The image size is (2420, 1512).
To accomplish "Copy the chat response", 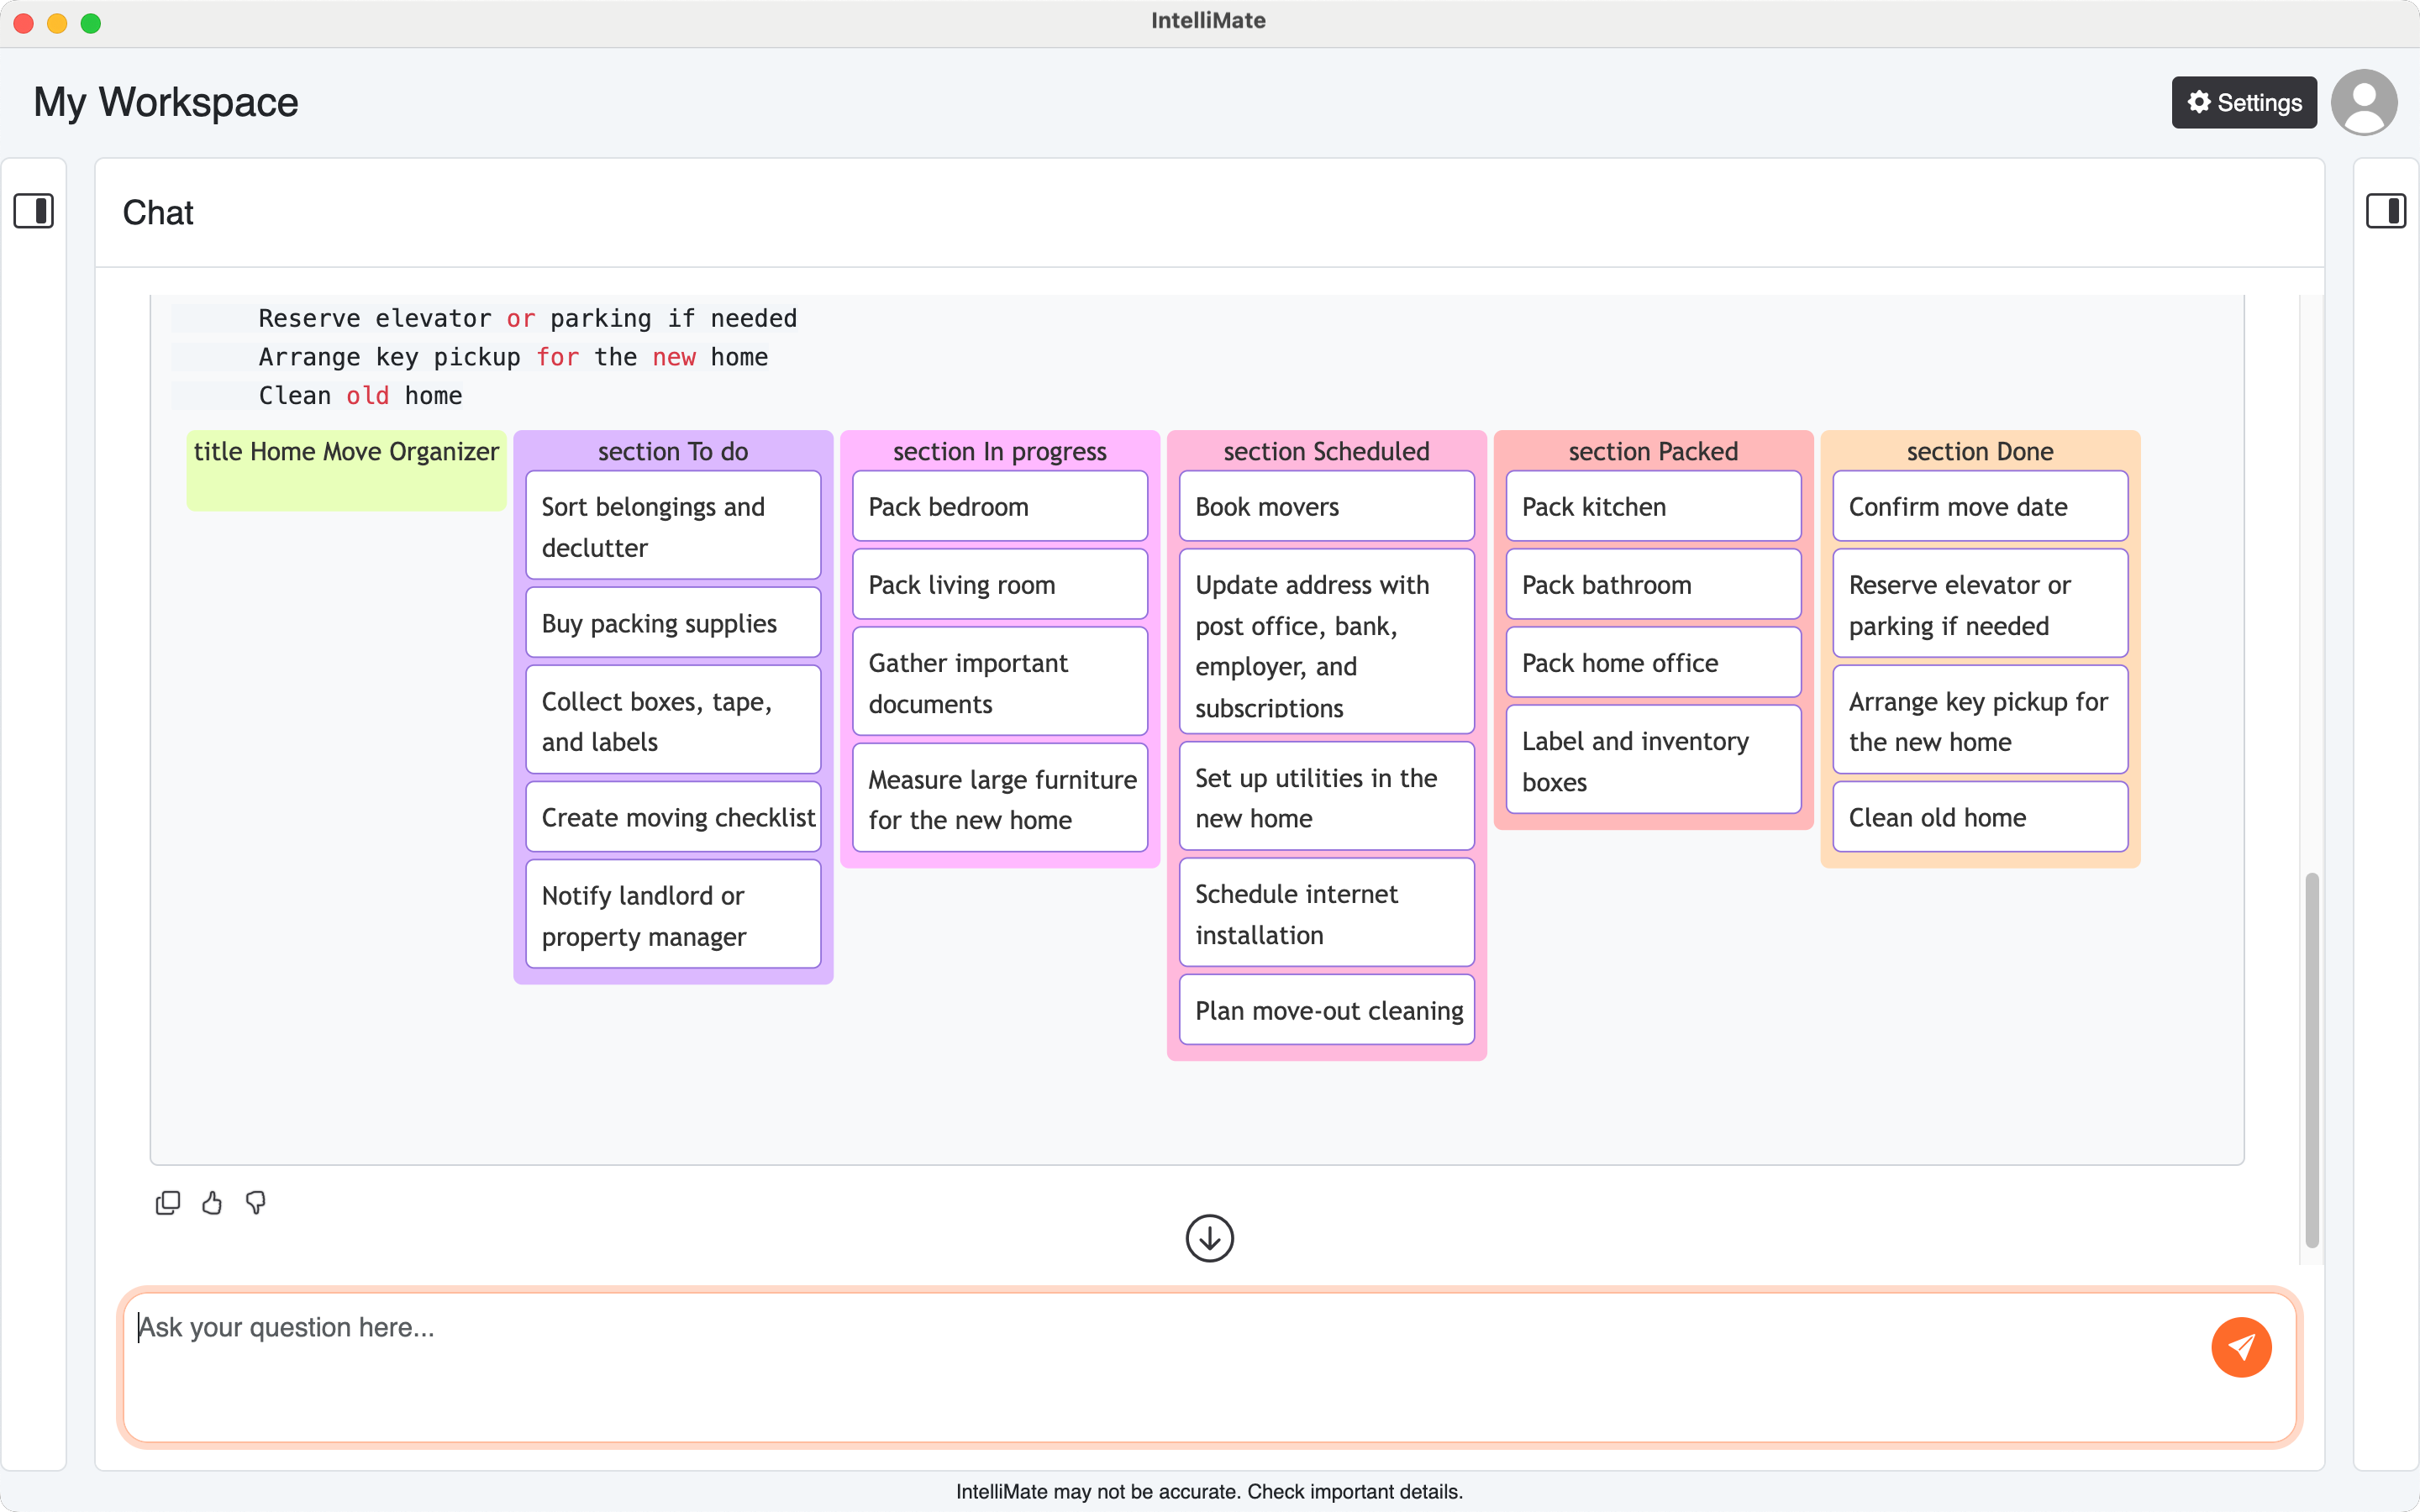I will click(x=168, y=1203).
